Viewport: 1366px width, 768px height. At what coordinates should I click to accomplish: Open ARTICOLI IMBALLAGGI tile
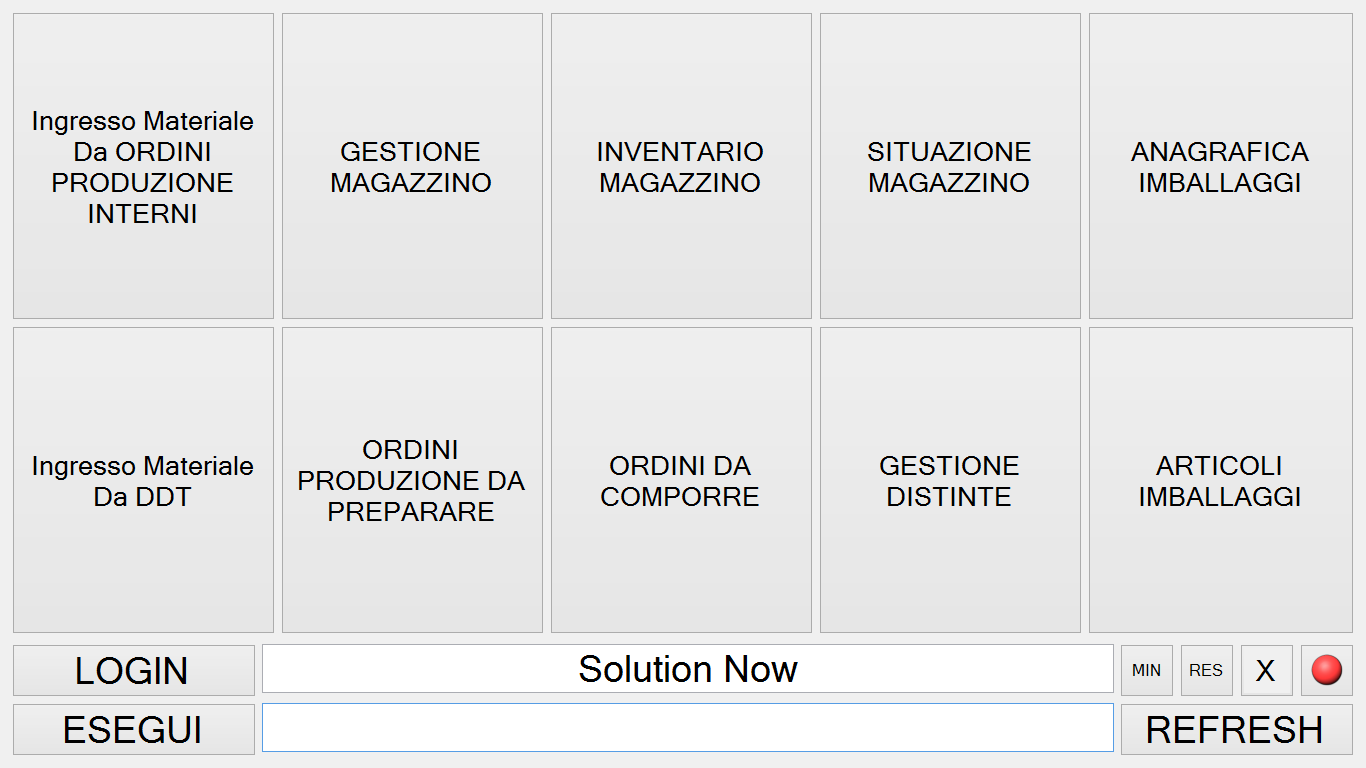tap(1220, 480)
